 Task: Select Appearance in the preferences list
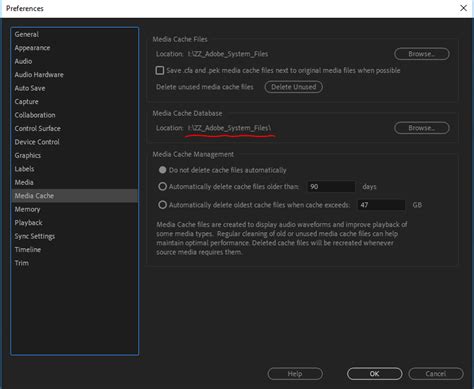tap(32, 48)
